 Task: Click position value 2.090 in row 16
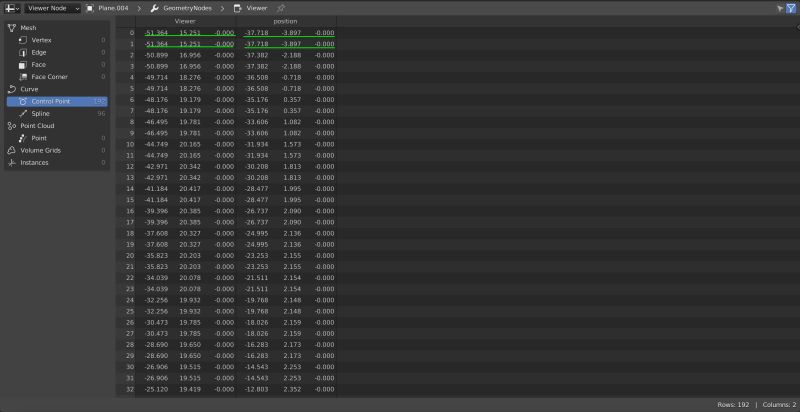coord(293,211)
